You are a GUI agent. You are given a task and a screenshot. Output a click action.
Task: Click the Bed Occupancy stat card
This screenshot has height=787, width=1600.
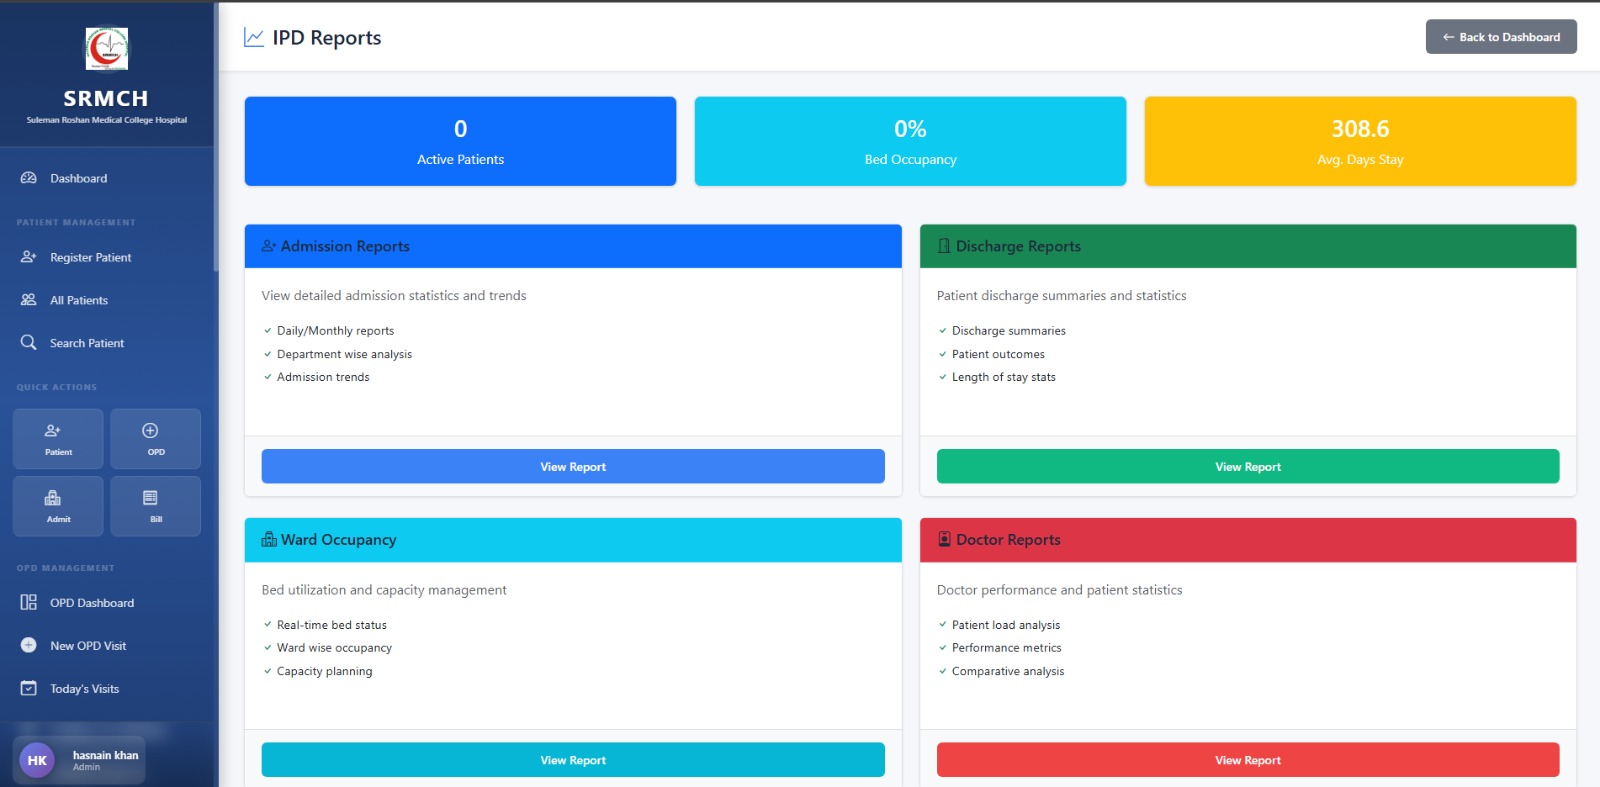point(910,141)
